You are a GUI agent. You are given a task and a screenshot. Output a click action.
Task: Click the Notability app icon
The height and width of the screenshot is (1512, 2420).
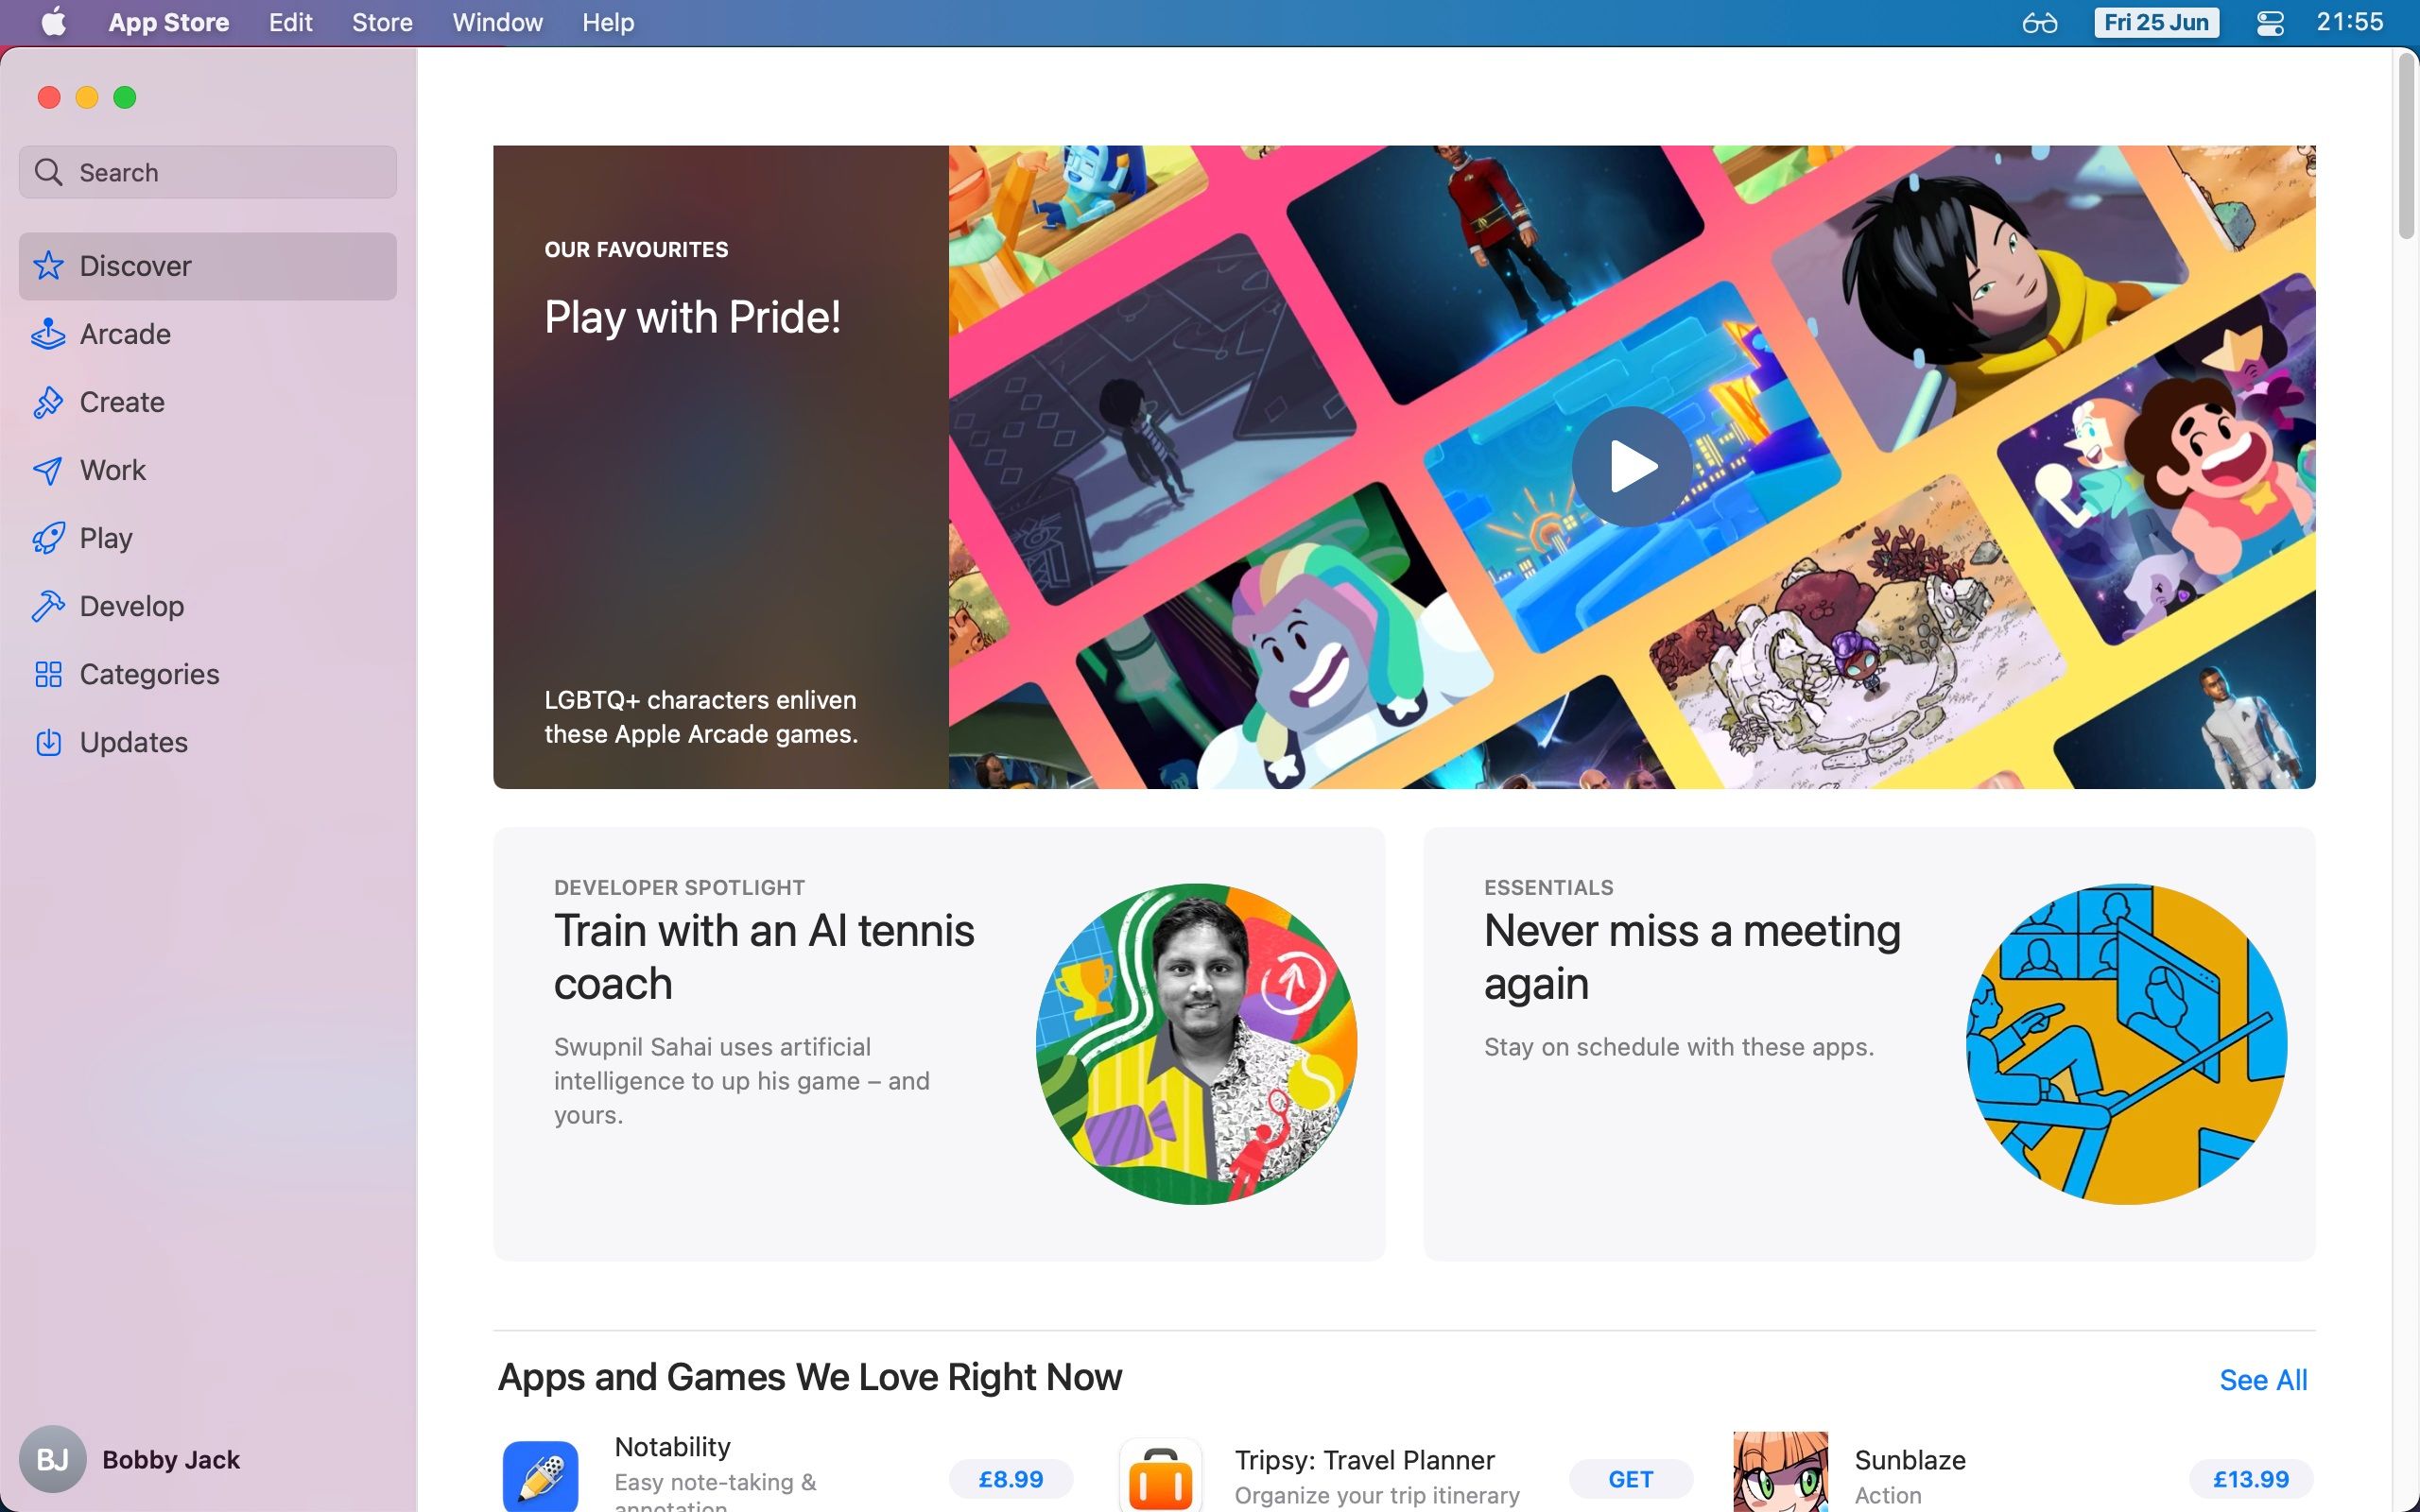coord(540,1470)
